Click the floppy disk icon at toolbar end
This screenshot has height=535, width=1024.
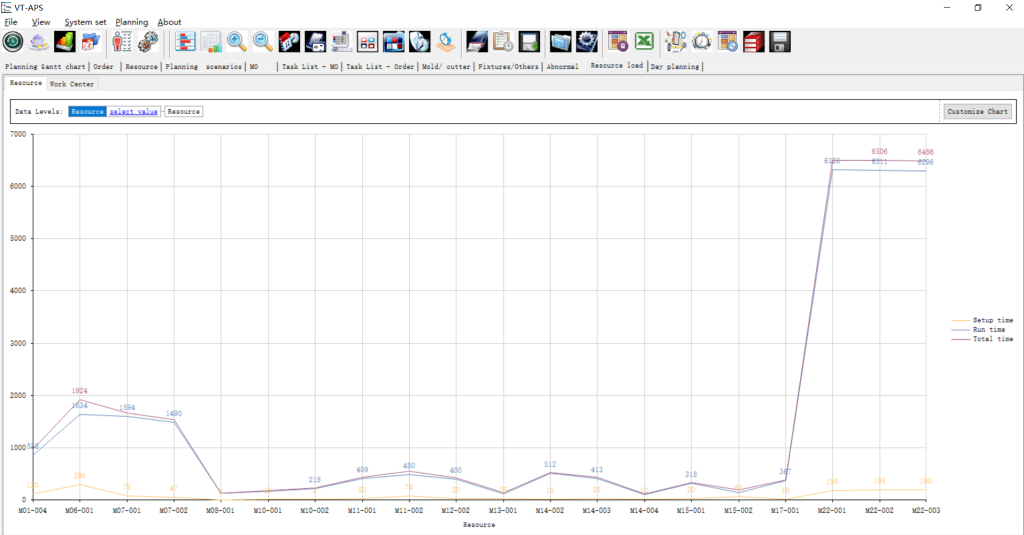click(780, 42)
